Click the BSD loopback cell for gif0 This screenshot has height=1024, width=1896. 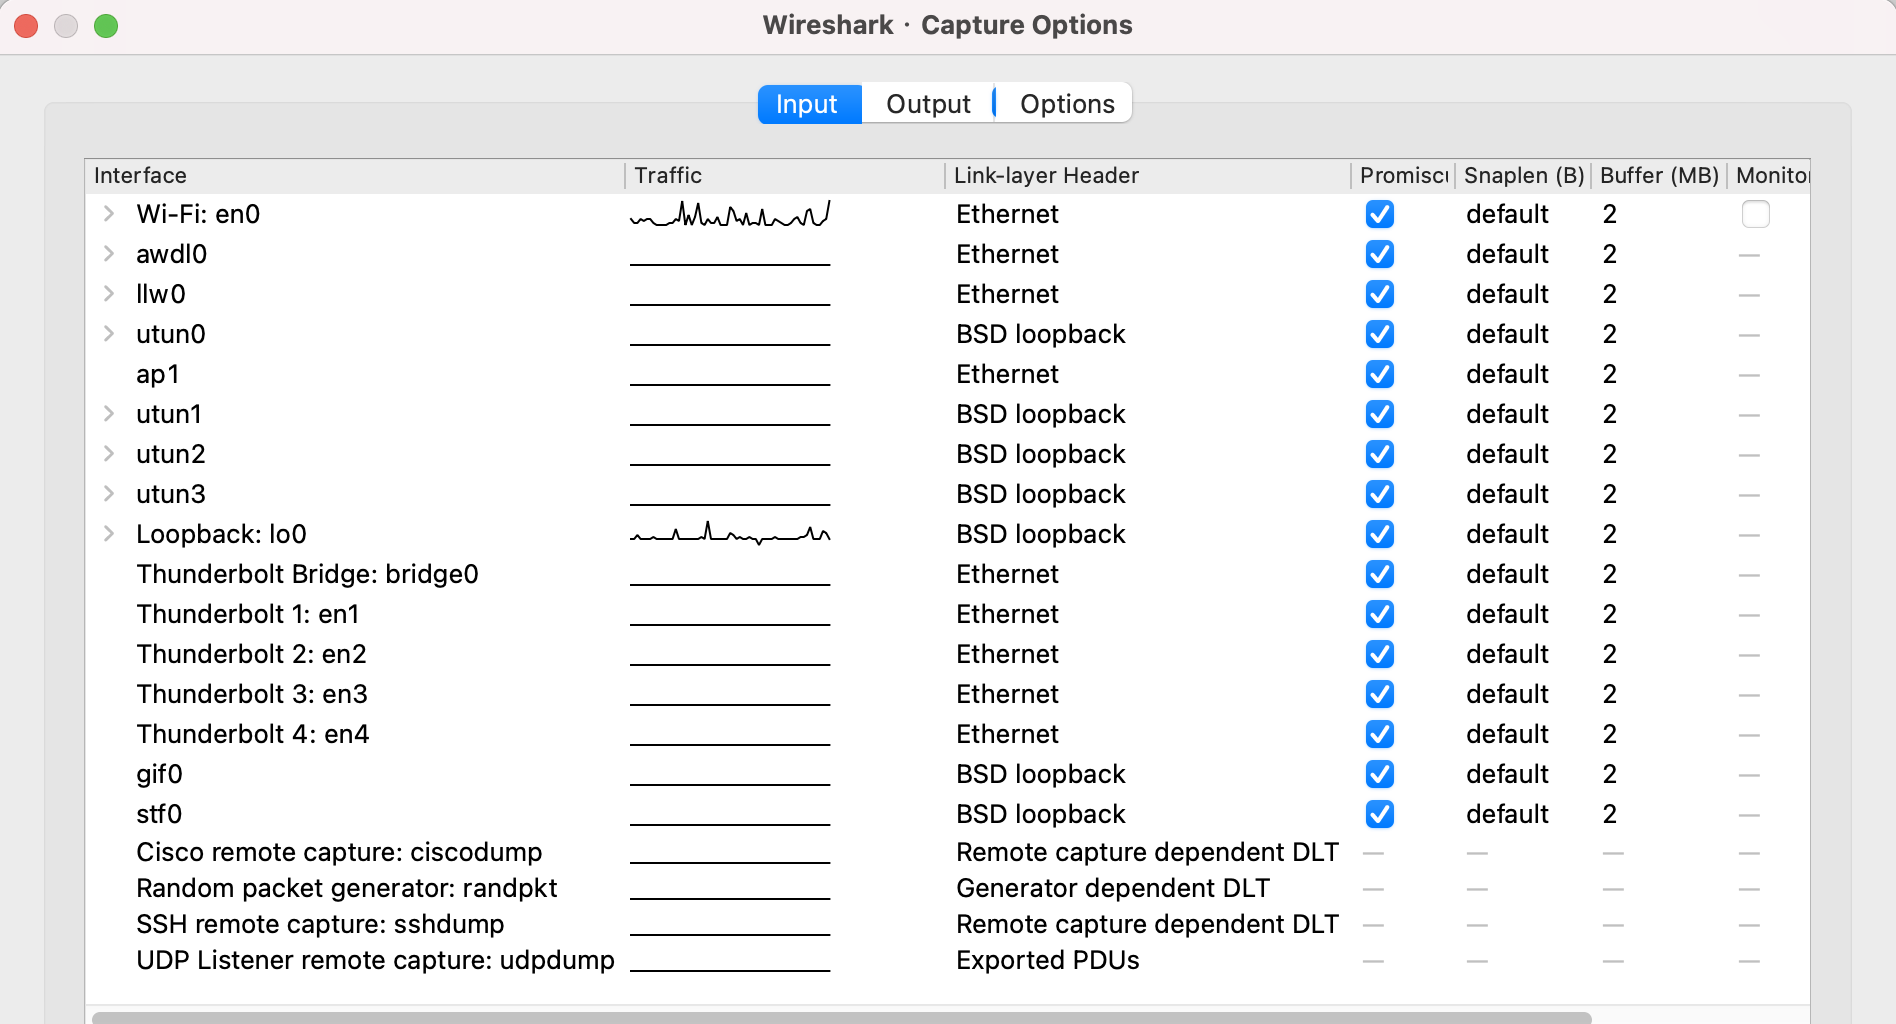(1041, 774)
